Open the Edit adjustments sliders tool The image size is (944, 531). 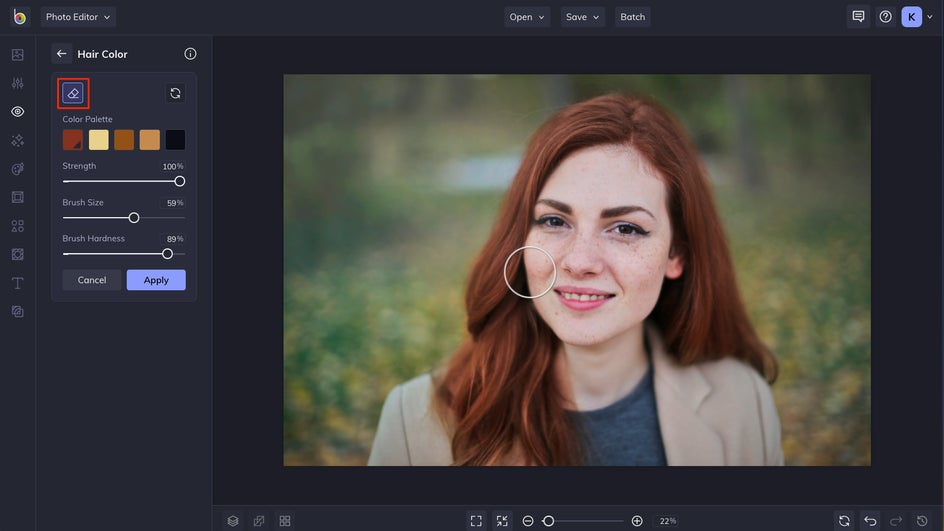[17, 83]
